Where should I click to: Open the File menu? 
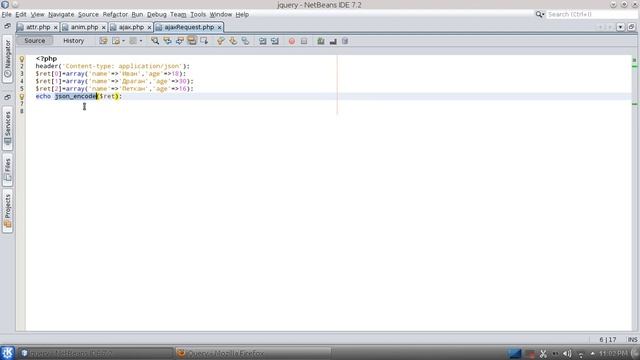7,14
